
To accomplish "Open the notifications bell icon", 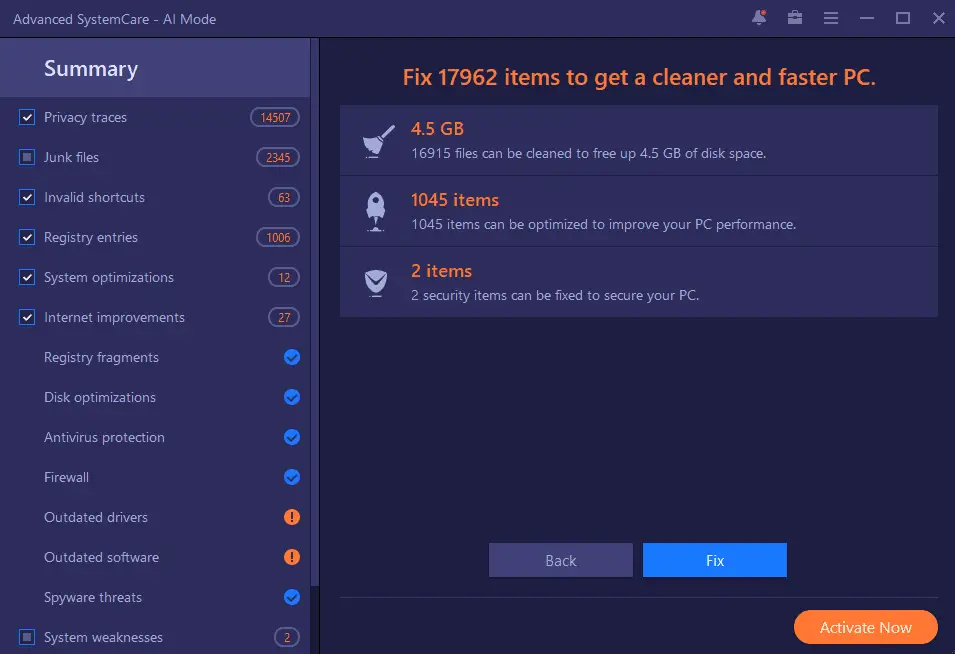I will tap(759, 18).
